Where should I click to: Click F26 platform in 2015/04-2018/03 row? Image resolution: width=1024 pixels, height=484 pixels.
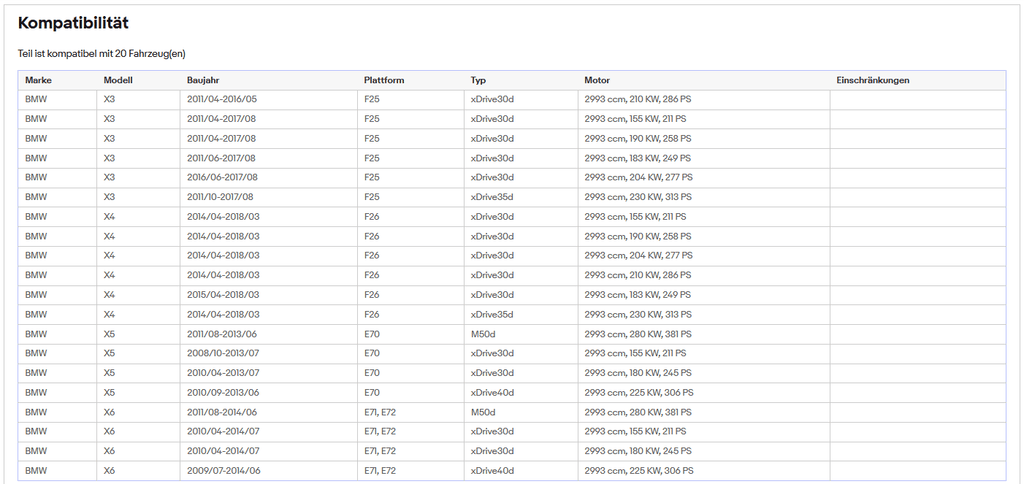pos(372,295)
